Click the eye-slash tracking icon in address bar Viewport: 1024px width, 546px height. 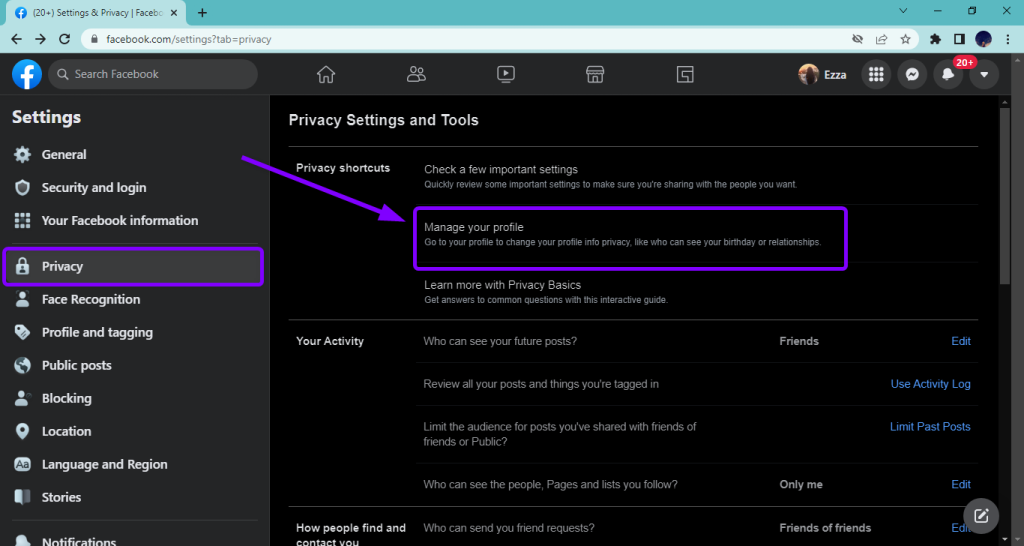(857, 39)
